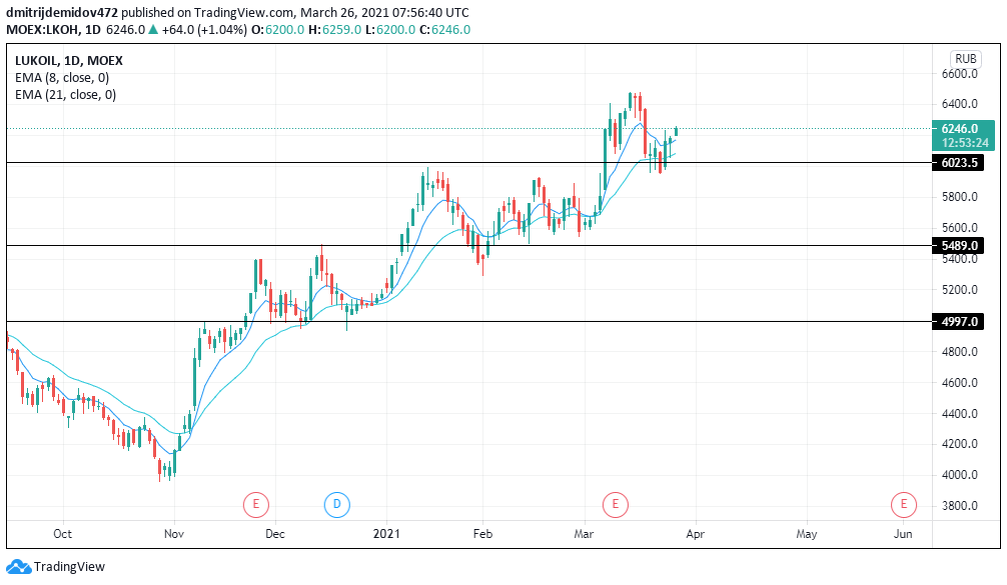Open the TradingView link text
This screenshot has width=1007, height=585.
click(69, 566)
